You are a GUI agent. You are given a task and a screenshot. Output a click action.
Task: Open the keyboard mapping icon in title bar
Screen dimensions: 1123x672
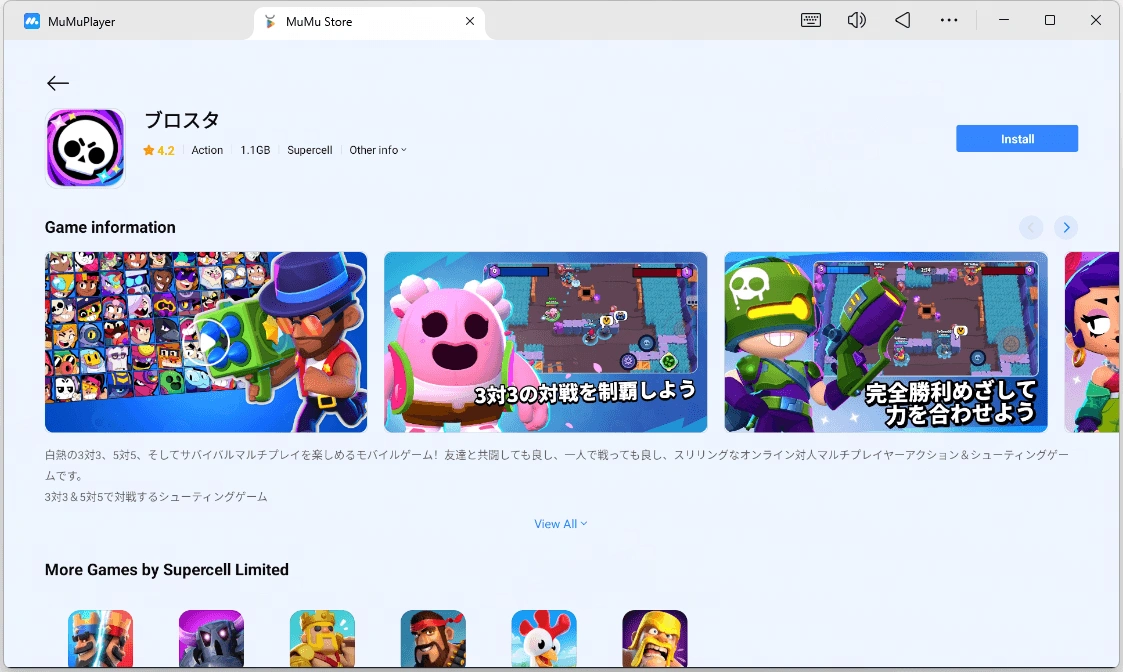(811, 20)
